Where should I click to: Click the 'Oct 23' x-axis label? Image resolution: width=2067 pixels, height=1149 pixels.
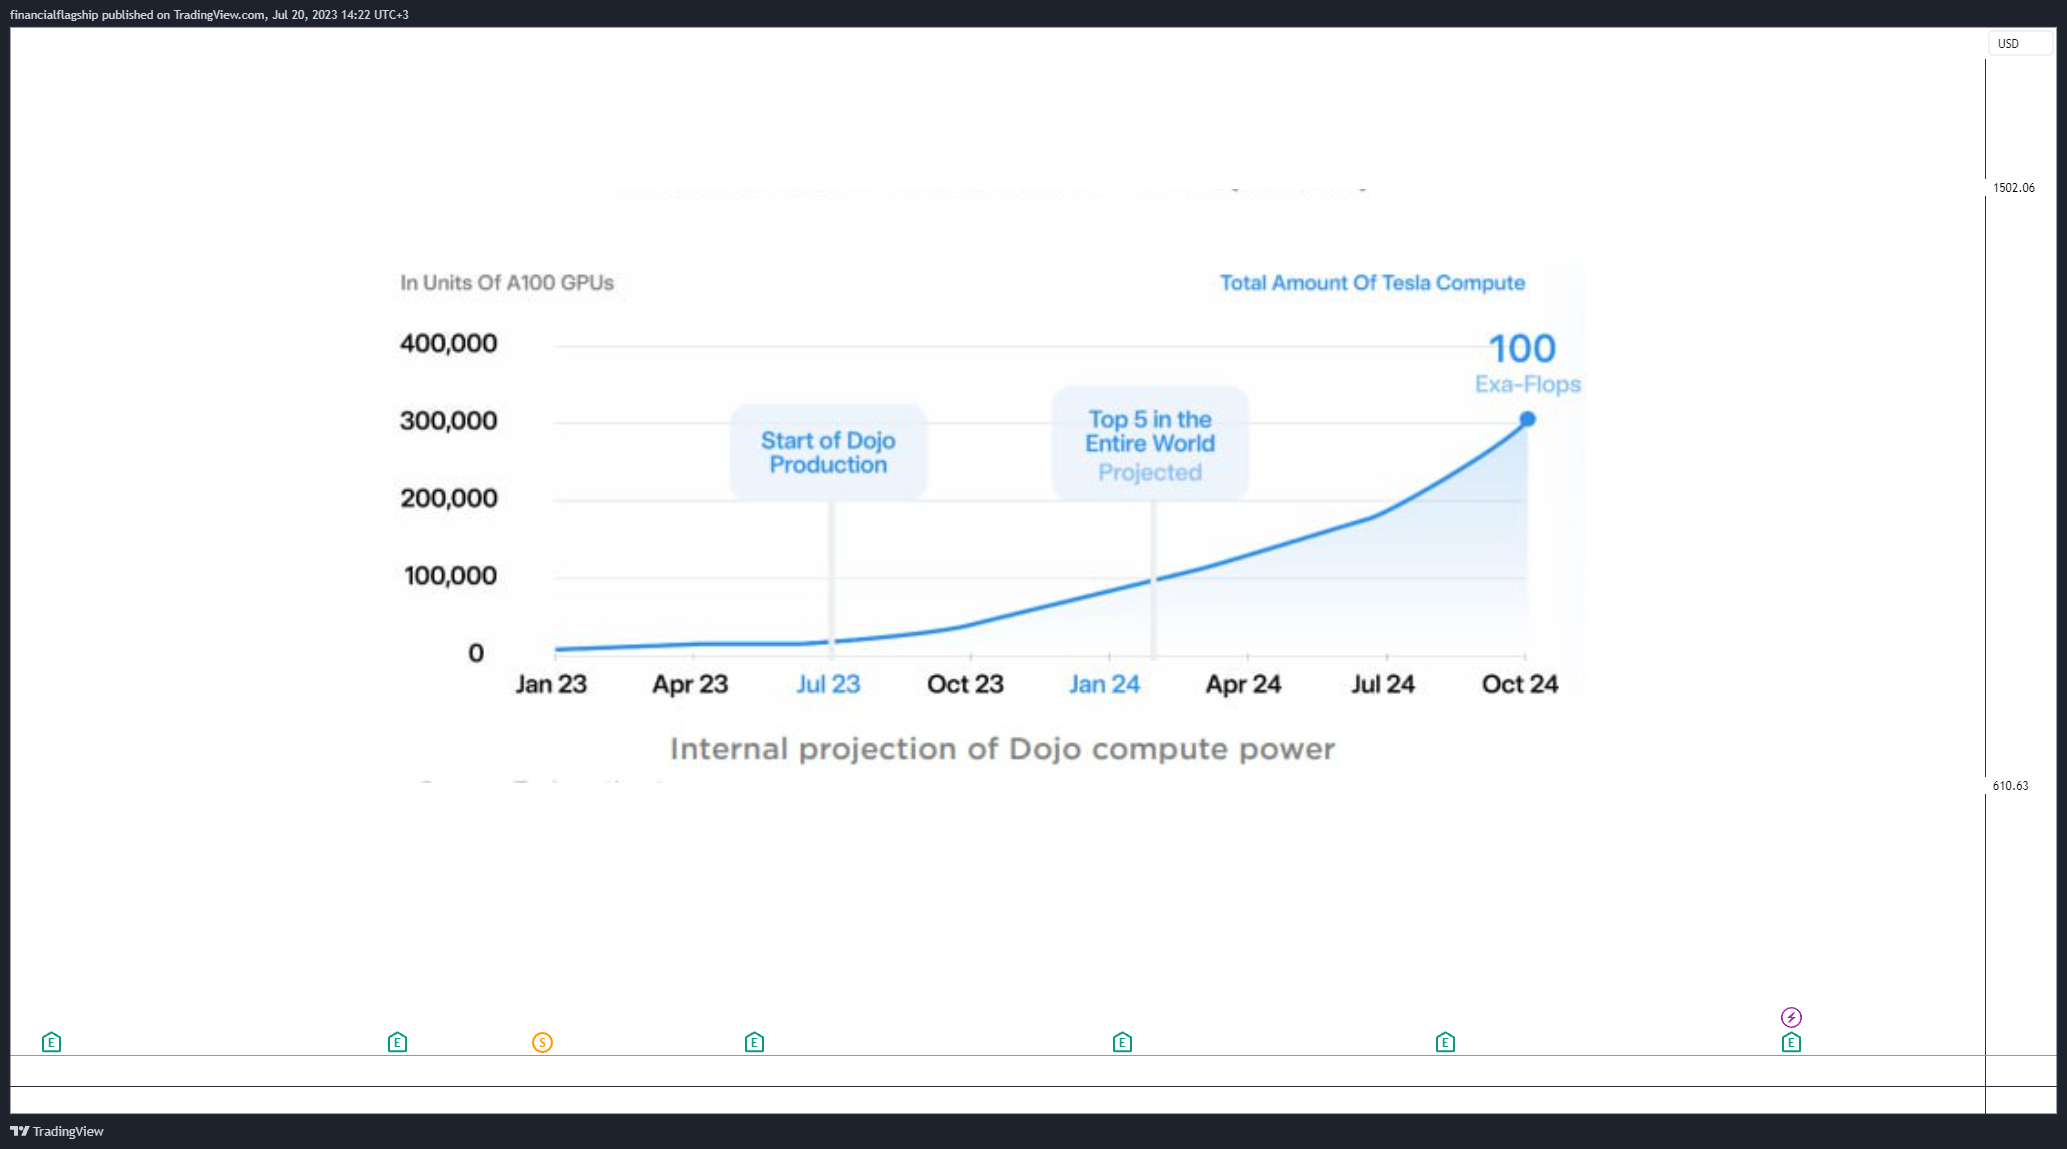click(965, 684)
